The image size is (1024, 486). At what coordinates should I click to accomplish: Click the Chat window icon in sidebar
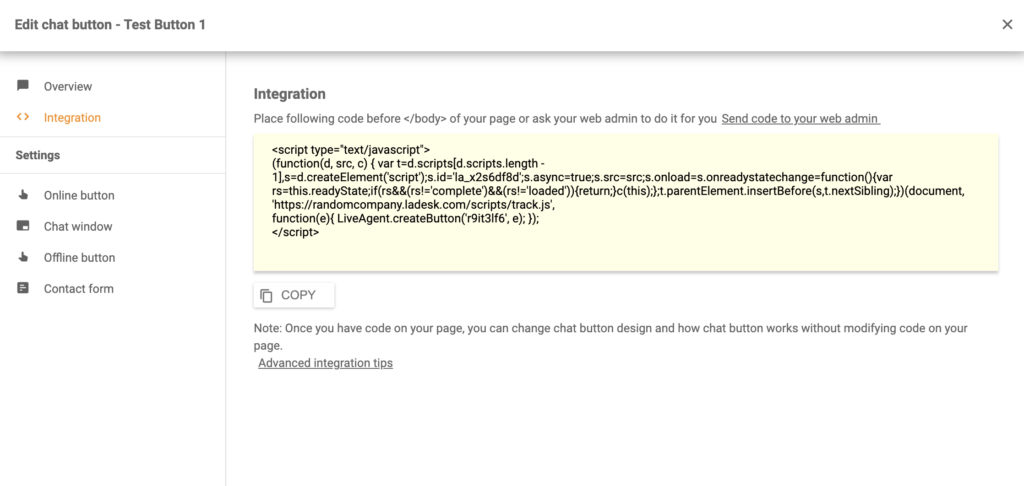click(x=23, y=226)
